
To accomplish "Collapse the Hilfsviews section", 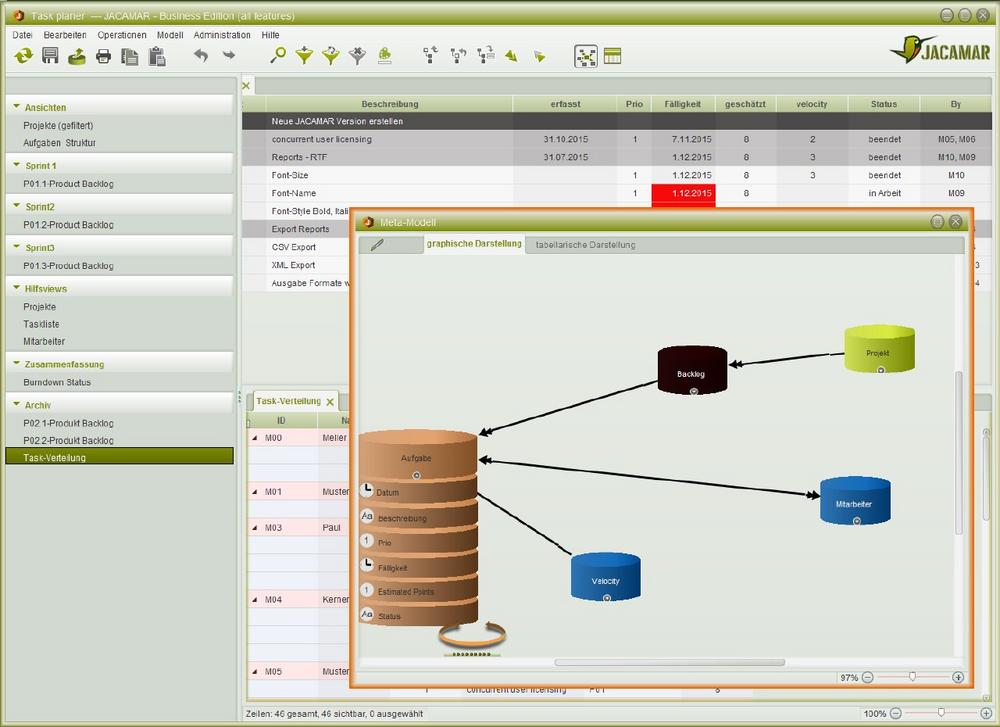I will tap(17, 288).
